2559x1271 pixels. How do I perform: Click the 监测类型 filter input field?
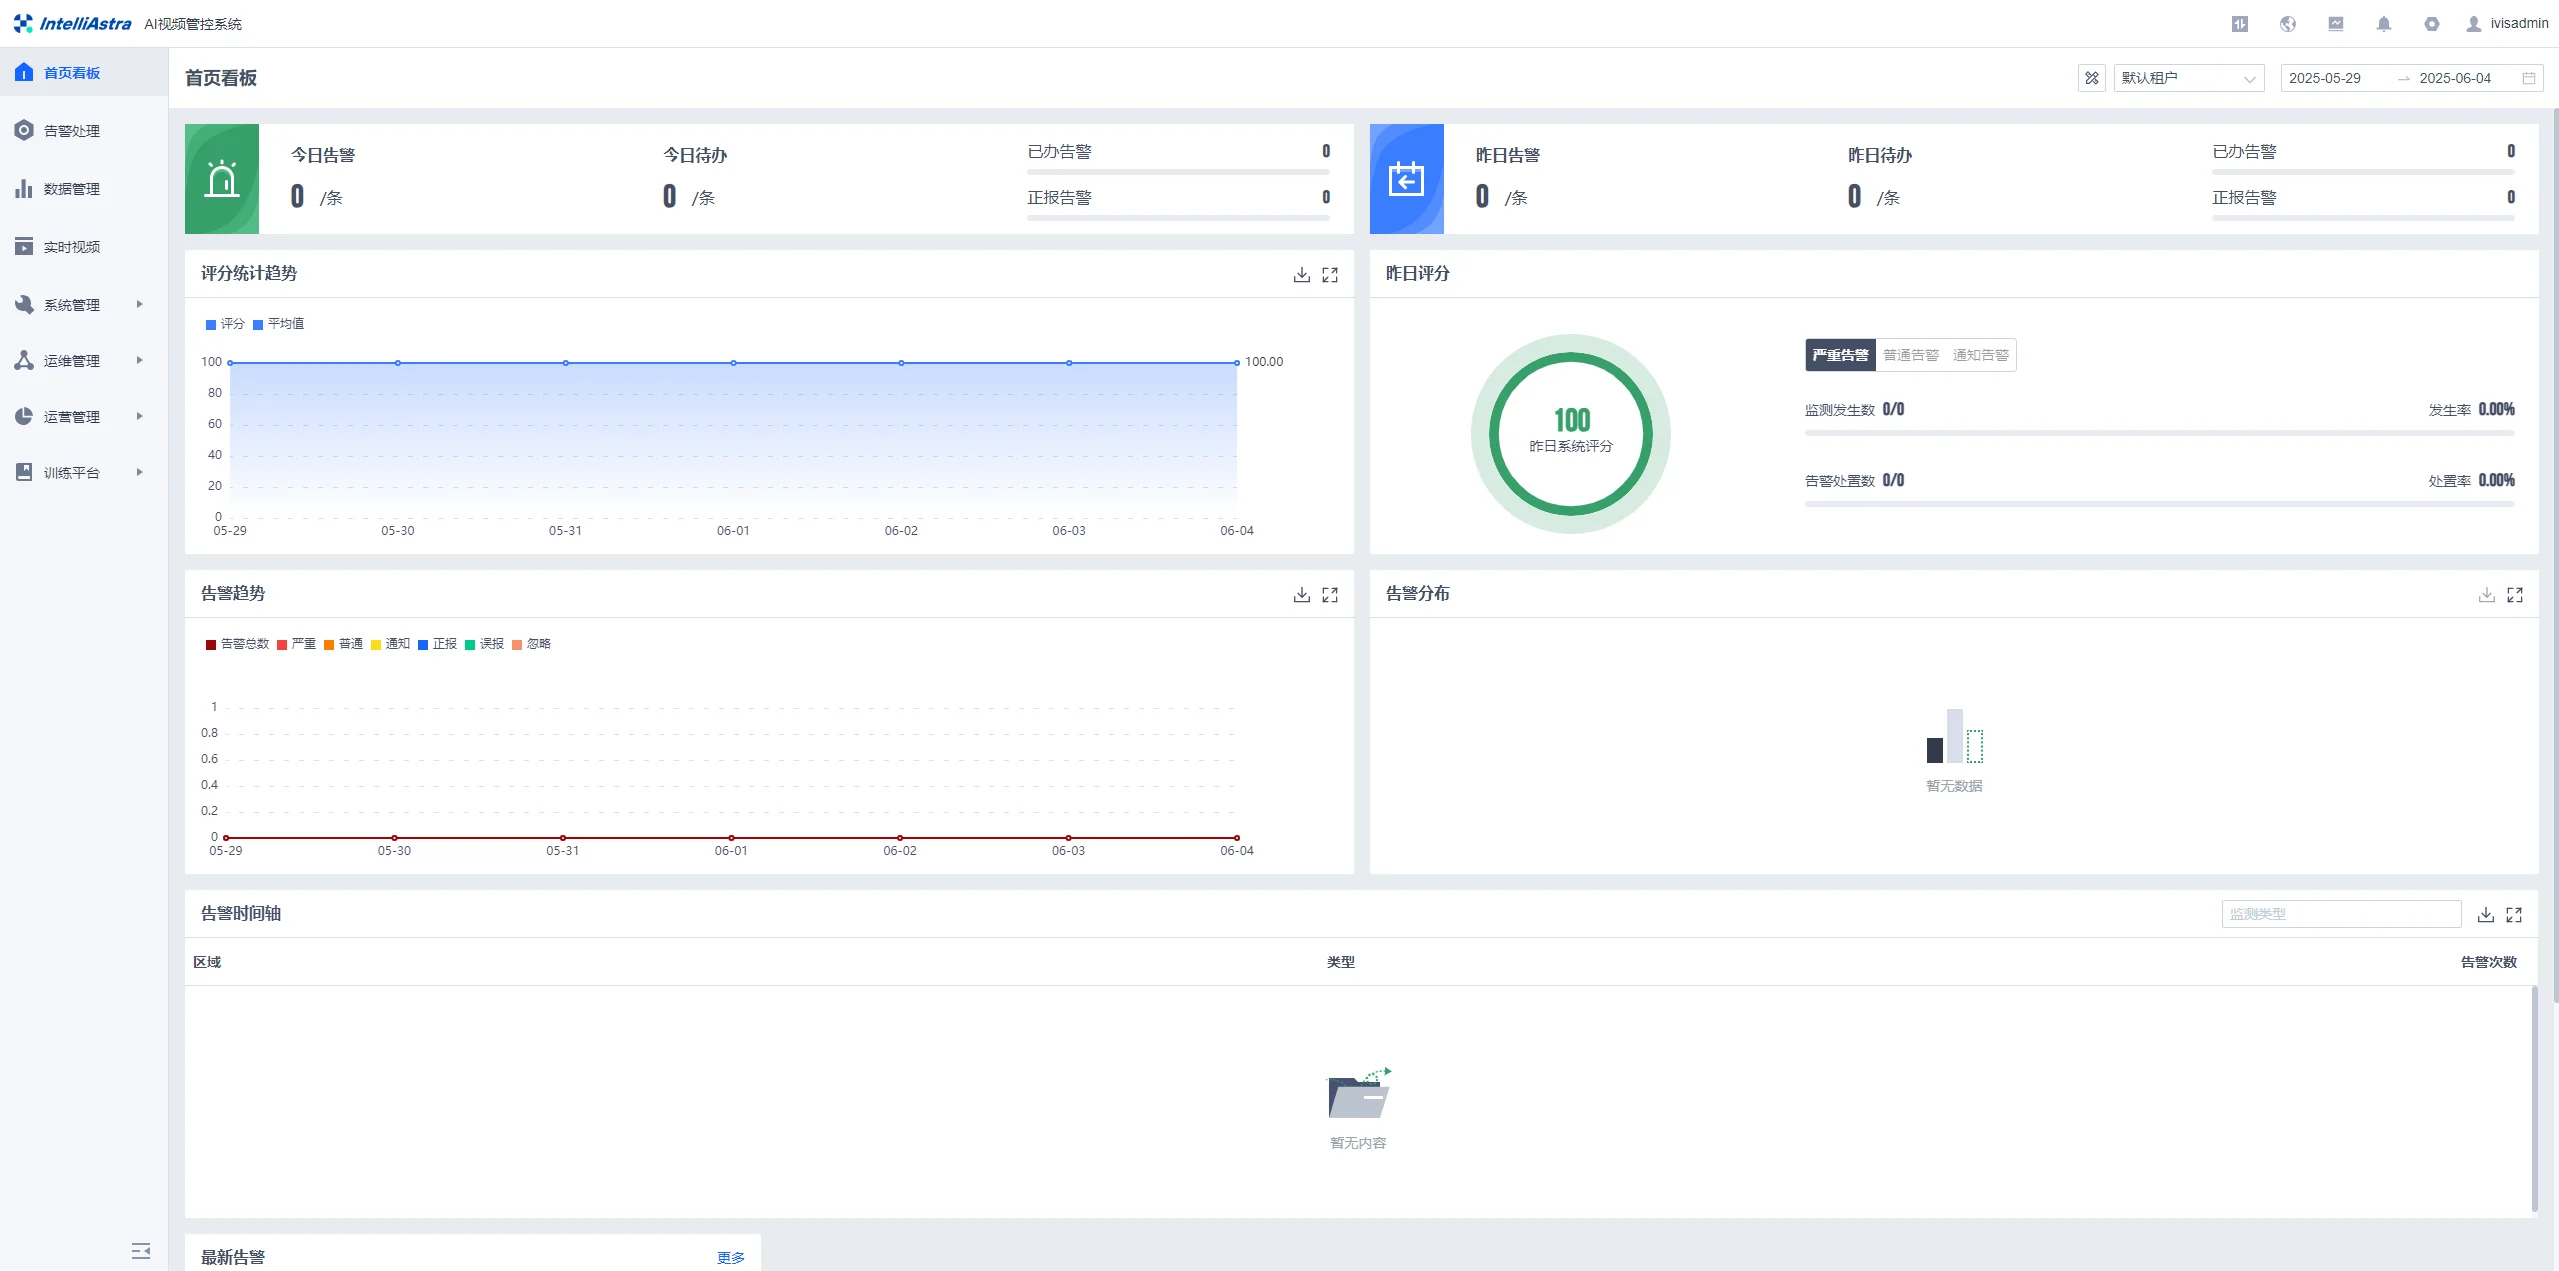[2340, 914]
